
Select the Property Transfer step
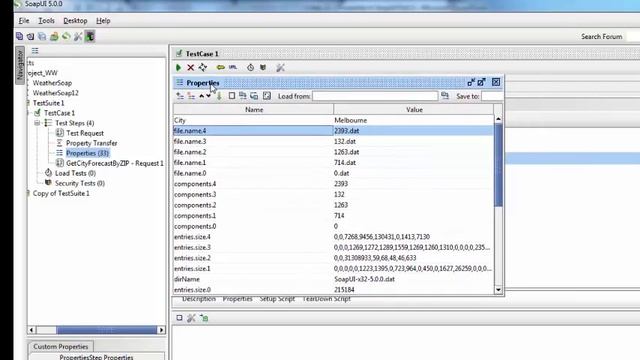tap(91, 143)
